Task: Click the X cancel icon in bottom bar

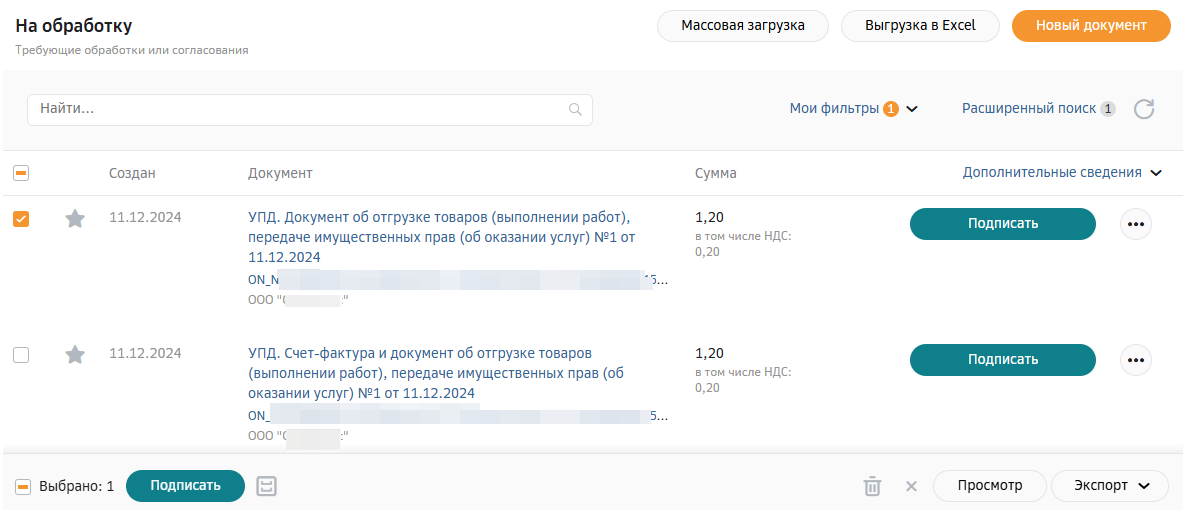Action: pyautogui.click(x=911, y=486)
